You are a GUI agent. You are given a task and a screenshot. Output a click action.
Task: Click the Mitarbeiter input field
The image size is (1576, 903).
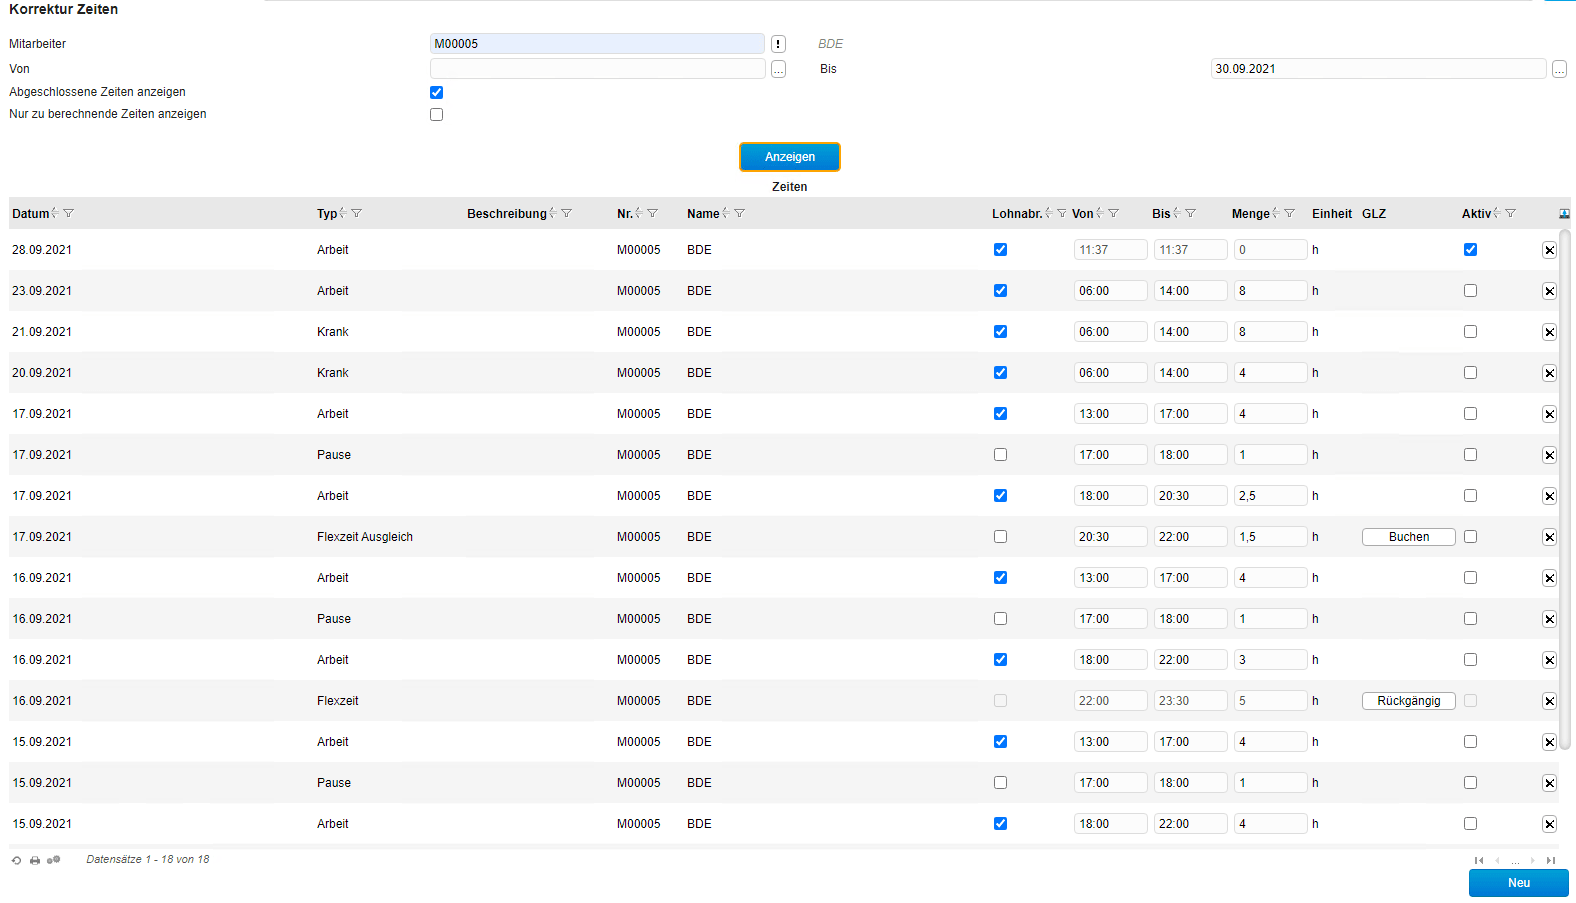(597, 44)
